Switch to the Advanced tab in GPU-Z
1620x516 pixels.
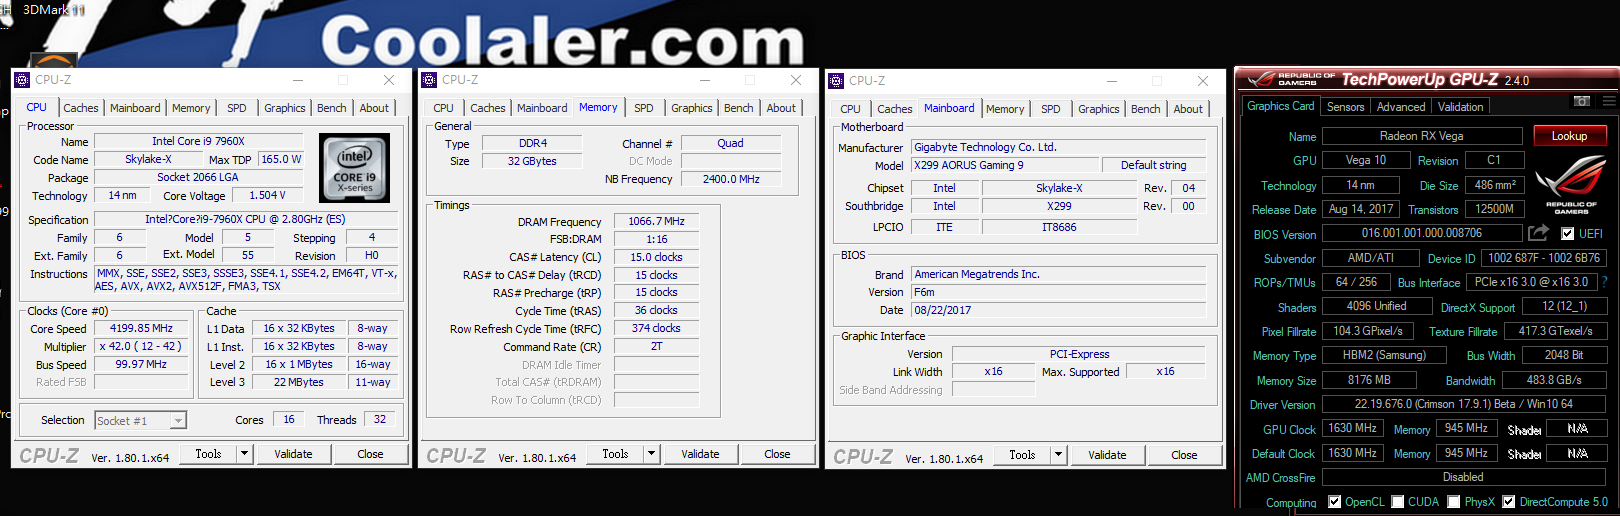click(x=1401, y=107)
